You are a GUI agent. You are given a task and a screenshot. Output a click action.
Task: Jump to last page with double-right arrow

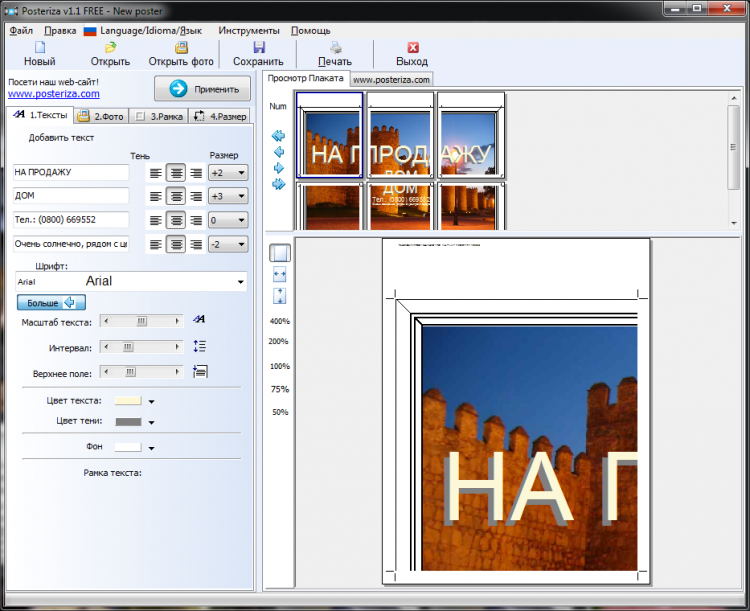pos(278,184)
